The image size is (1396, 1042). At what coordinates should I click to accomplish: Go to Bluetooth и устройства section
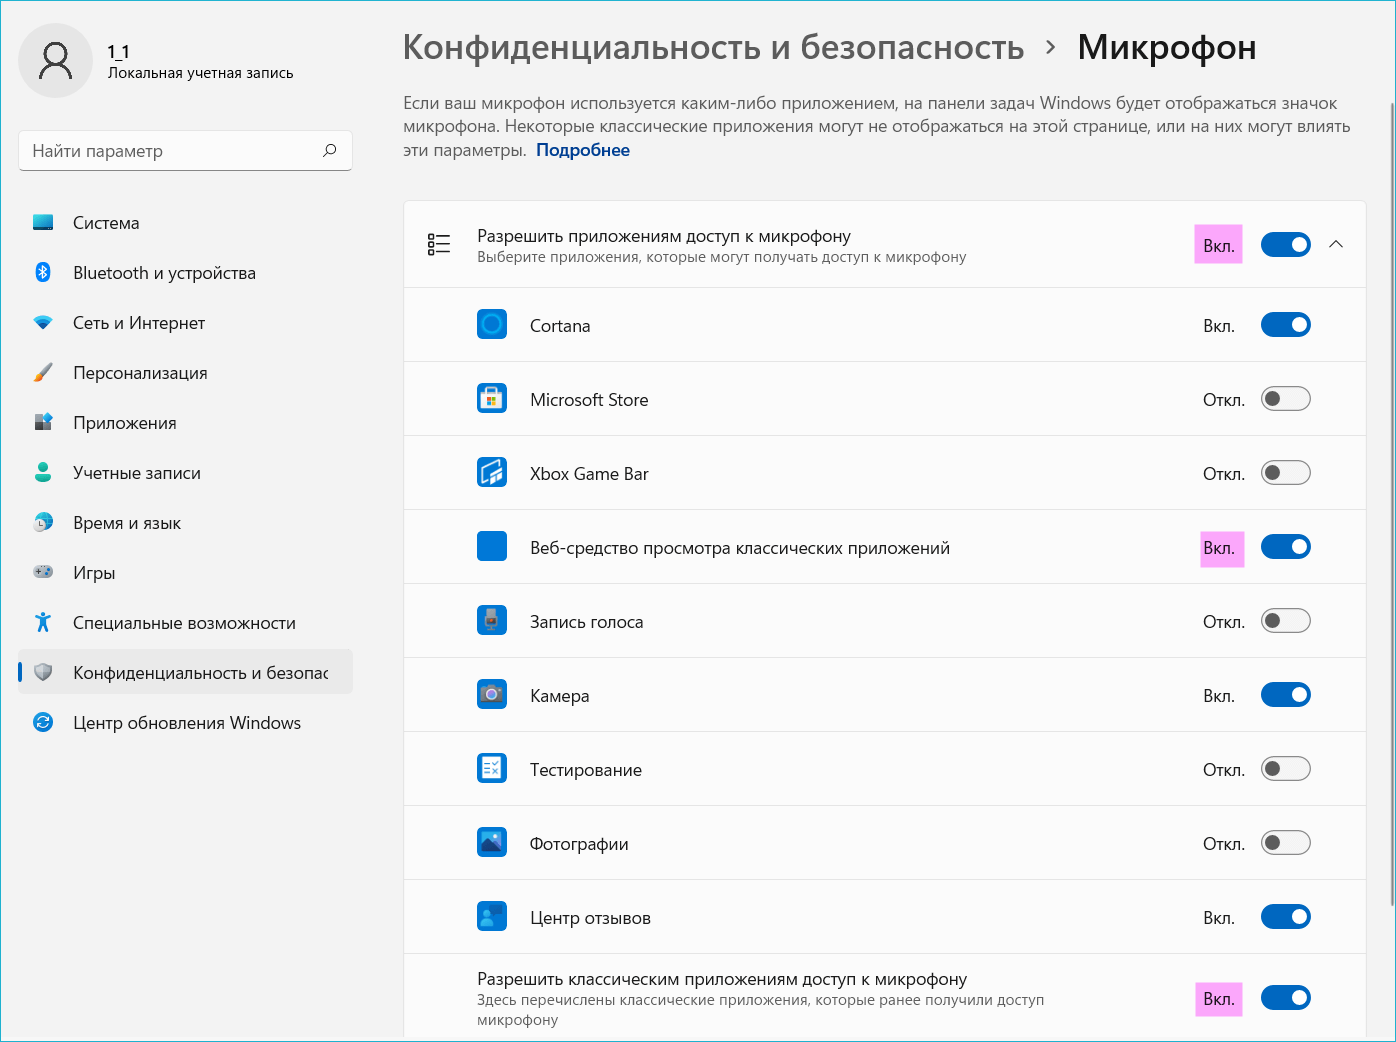[x=164, y=273]
